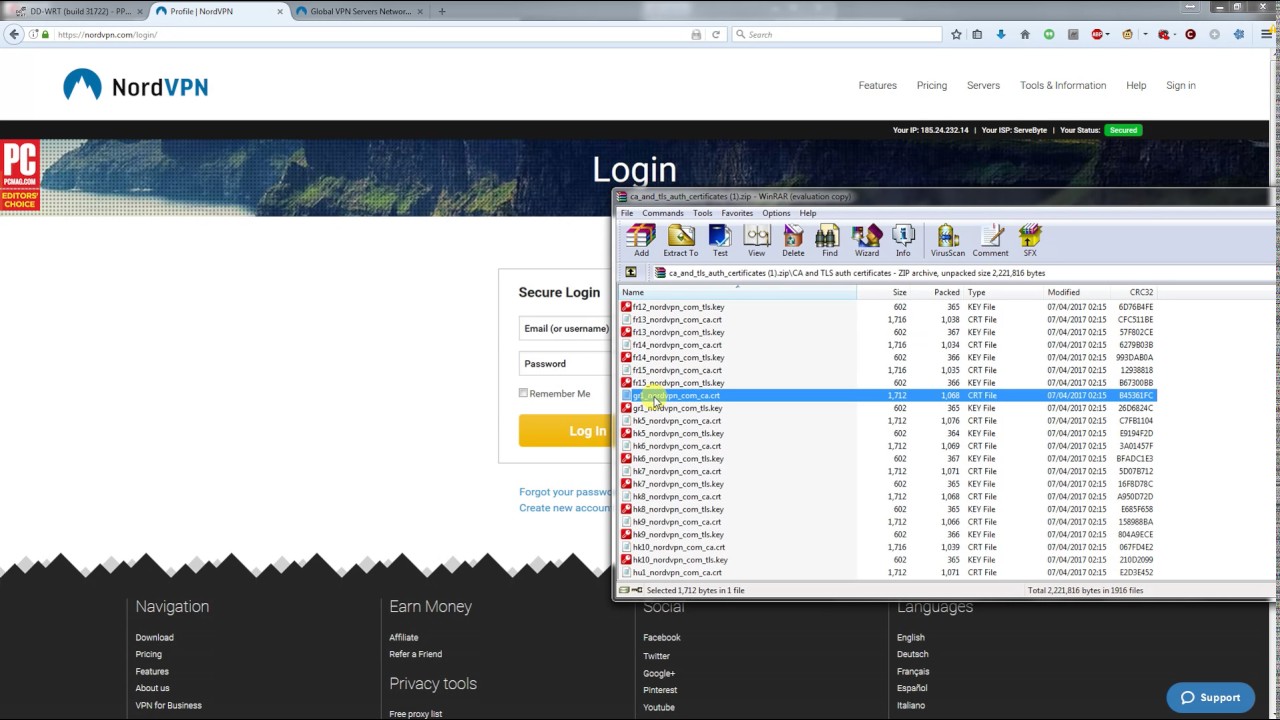Open the File menu in WinRAR
The width and height of the screenshot is (1280, 720).
(627, 213)
